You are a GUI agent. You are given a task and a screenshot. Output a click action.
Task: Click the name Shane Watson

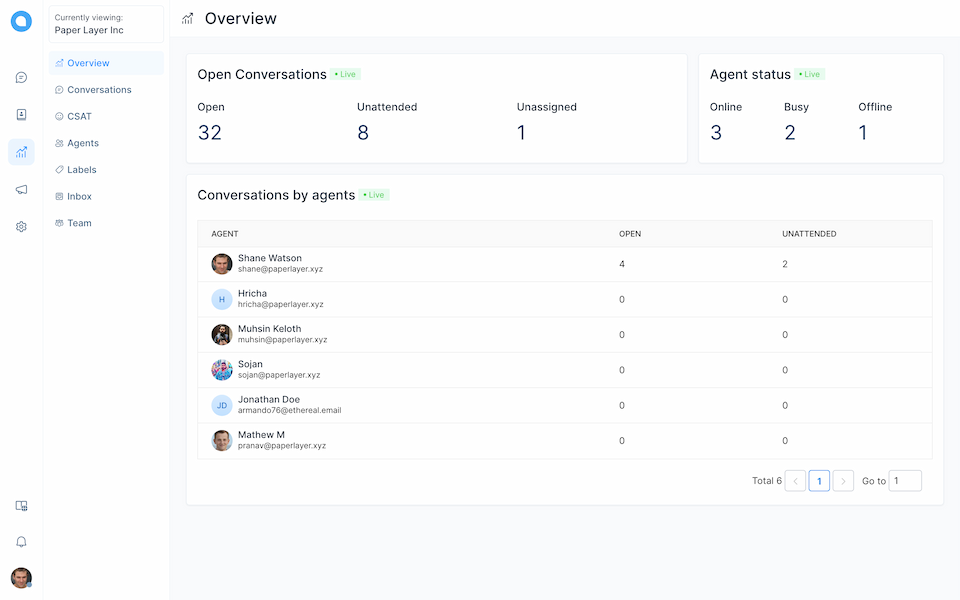(269, 258)
